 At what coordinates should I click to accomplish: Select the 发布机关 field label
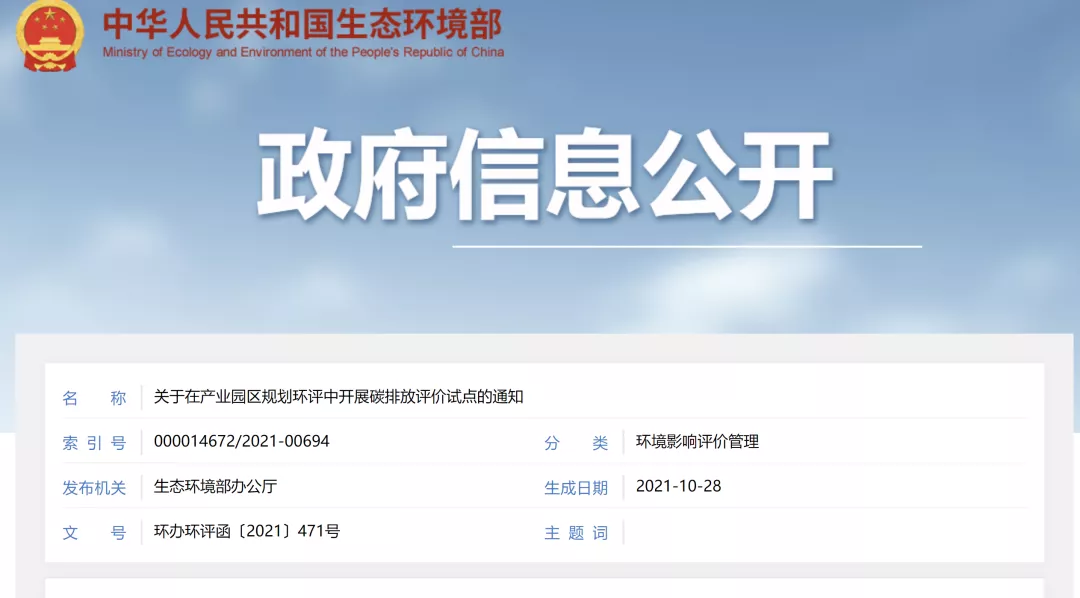pyautogui.click(x=94, y=488)
